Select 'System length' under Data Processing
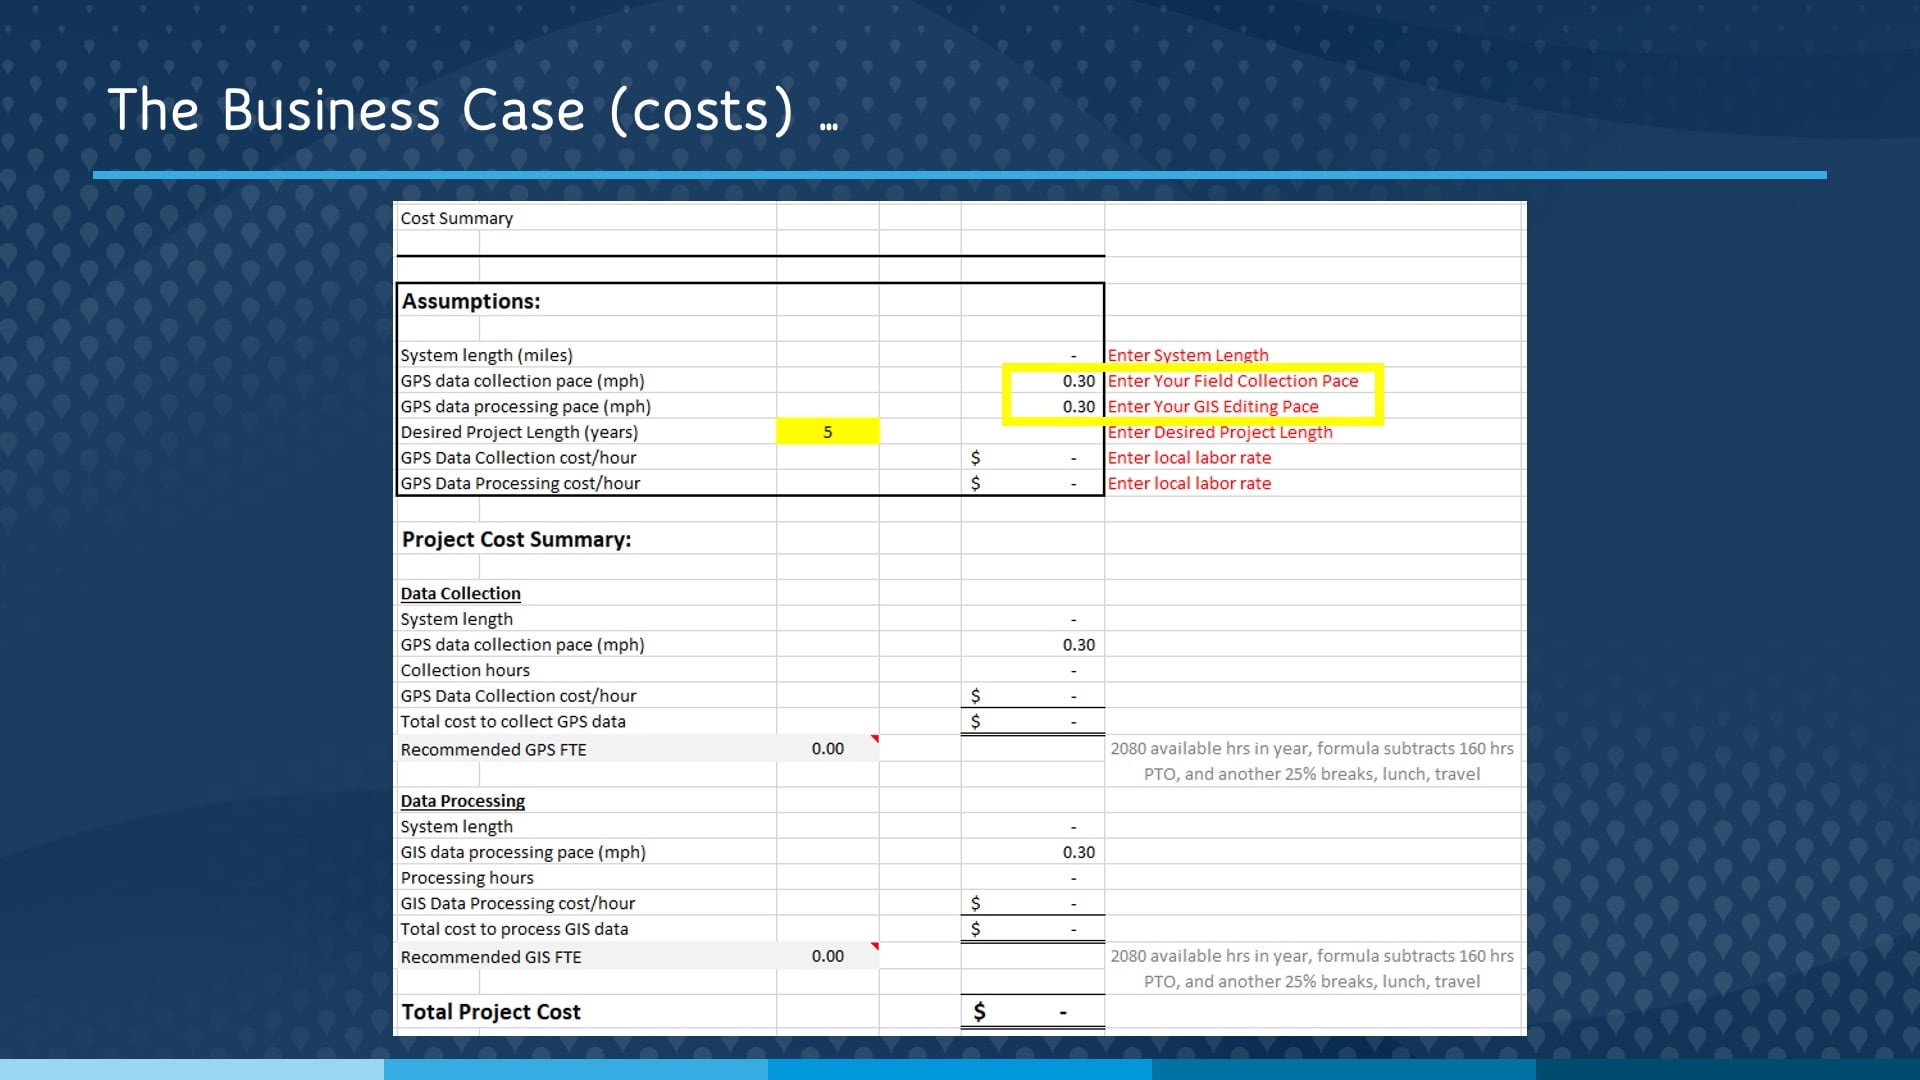1920x1080 pixels. (x=456, y=827)
